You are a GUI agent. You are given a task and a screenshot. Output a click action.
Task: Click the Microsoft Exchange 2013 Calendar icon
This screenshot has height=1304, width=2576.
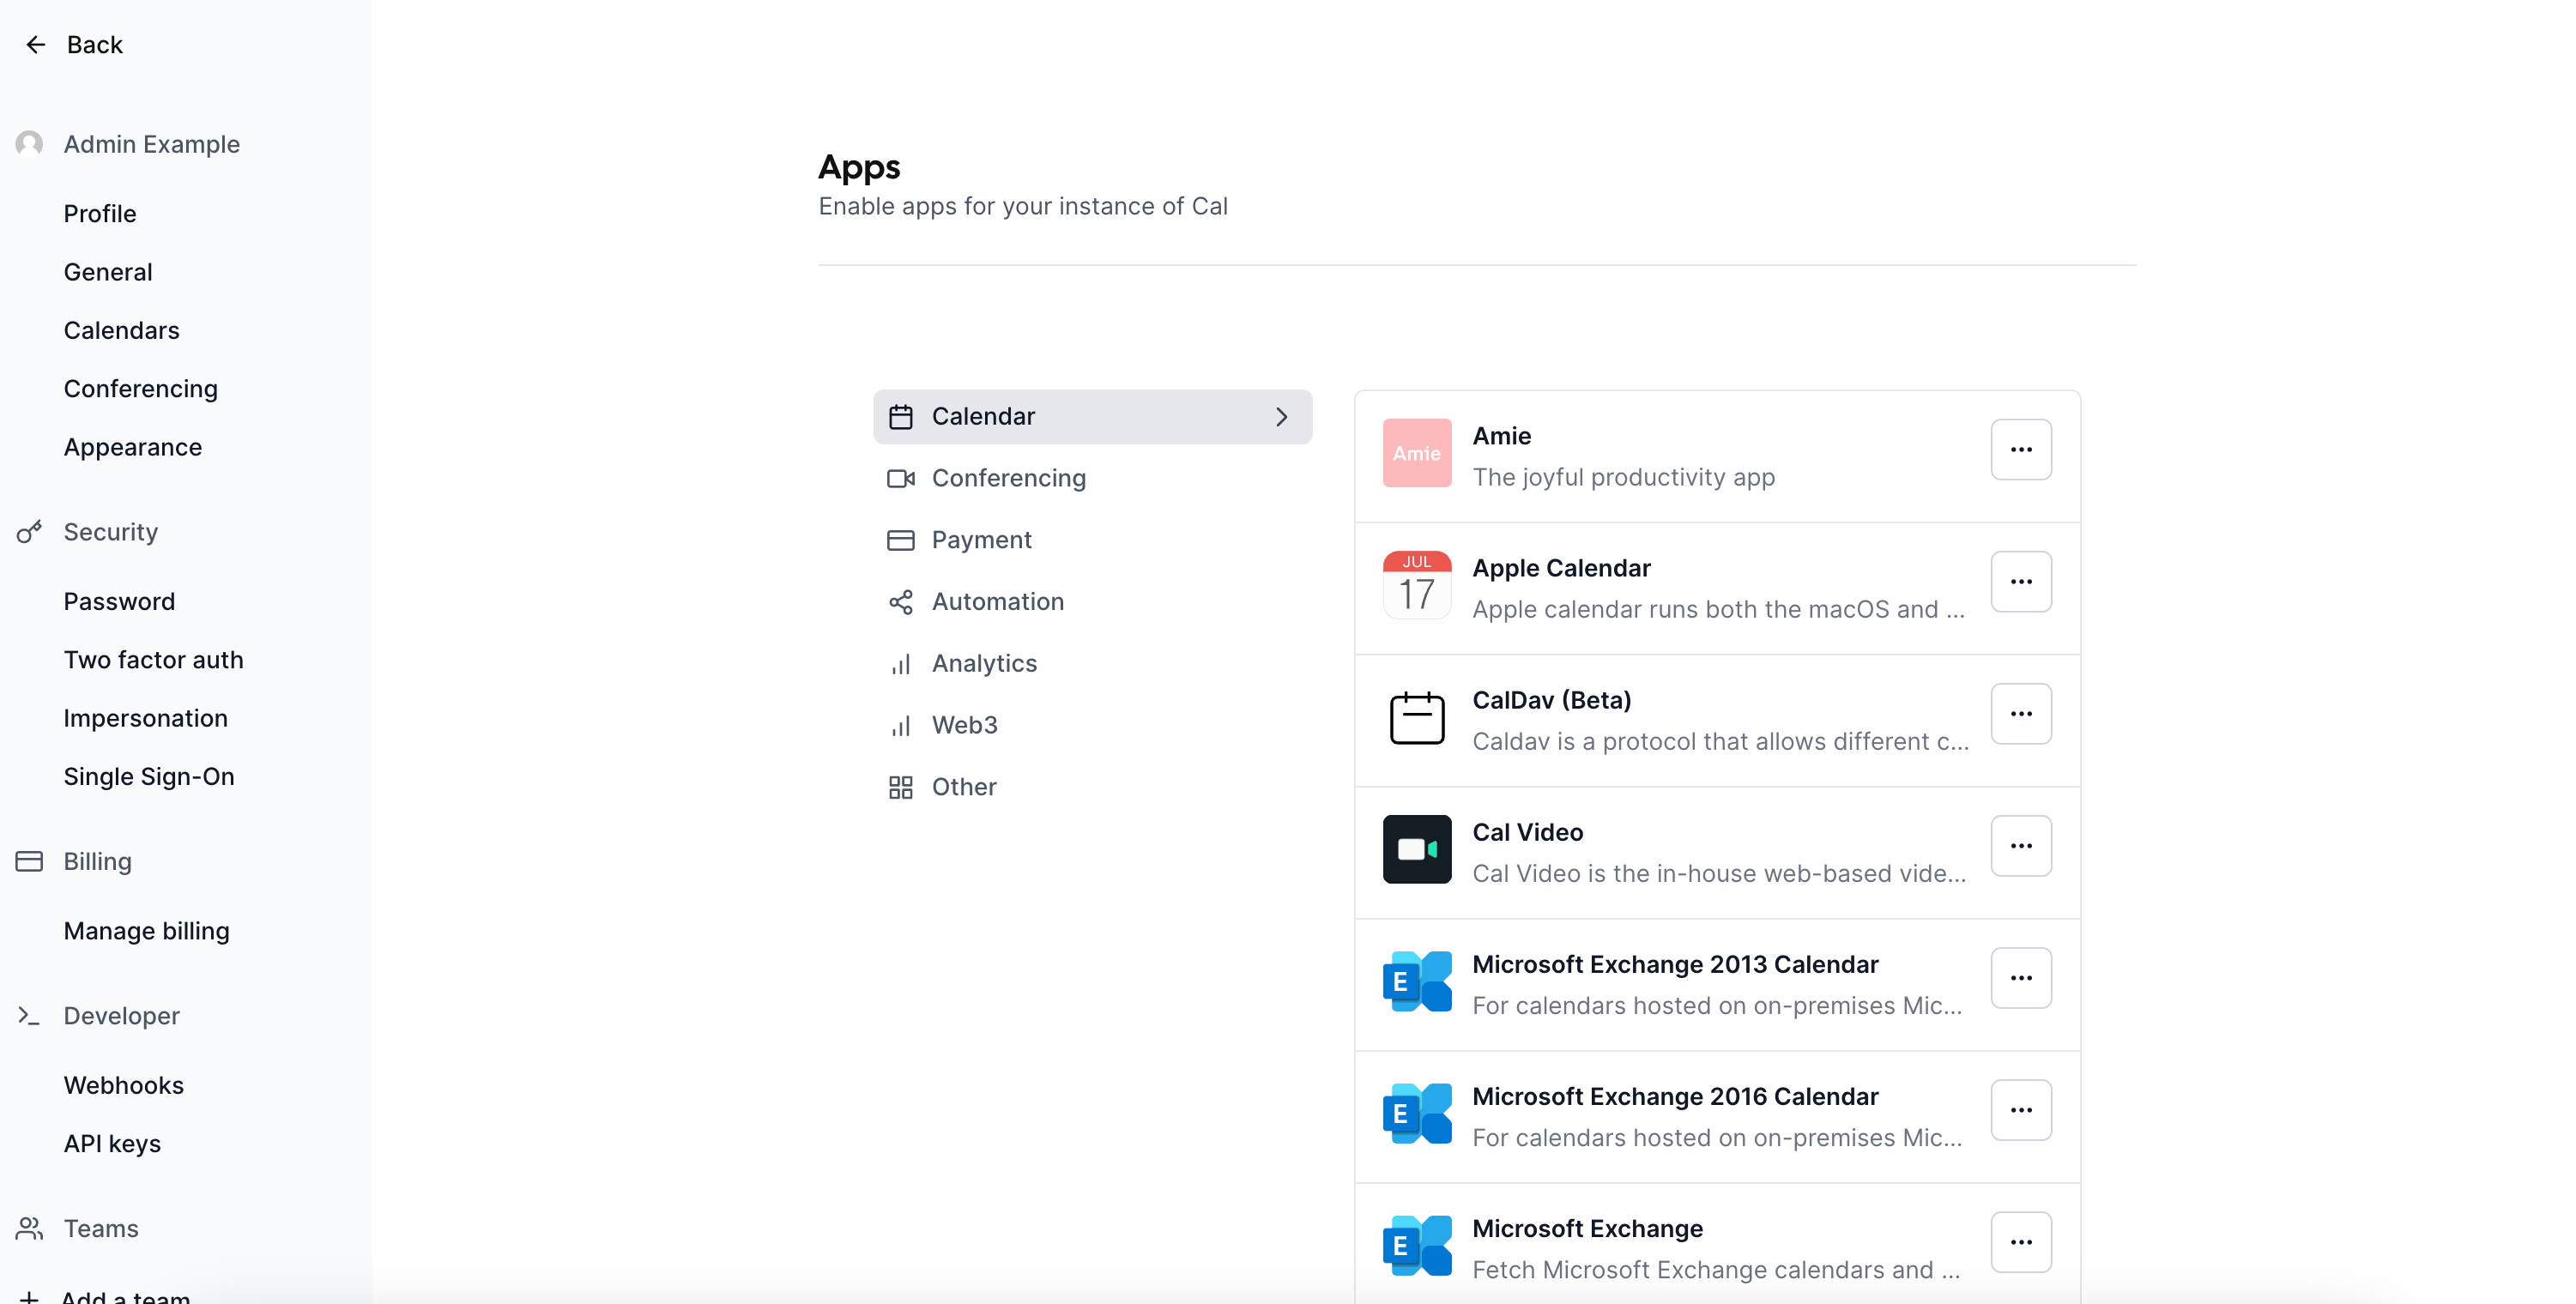1416,981
